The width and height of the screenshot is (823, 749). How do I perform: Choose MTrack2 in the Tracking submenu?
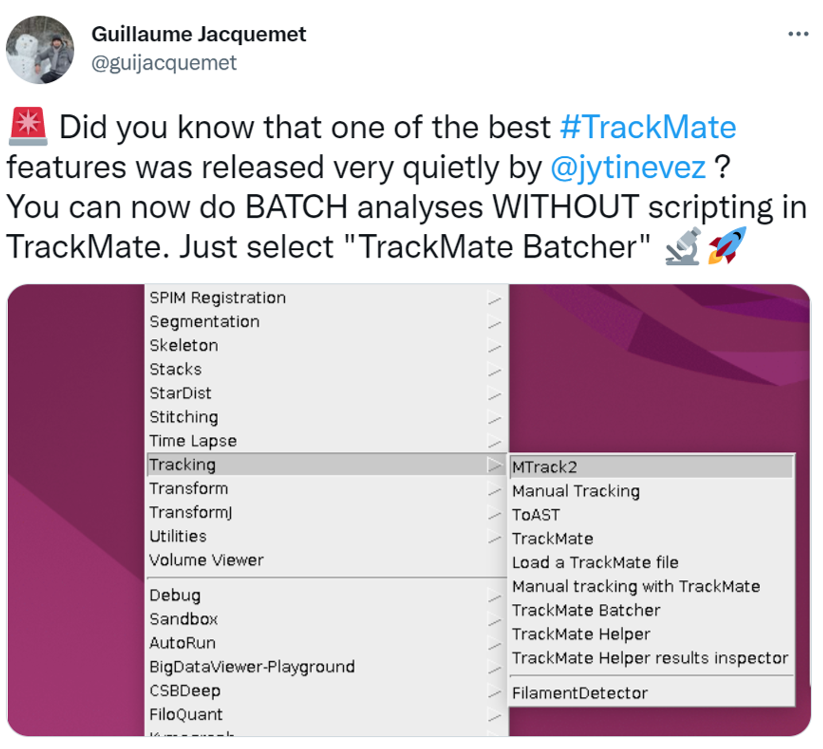tap(545, 467)
